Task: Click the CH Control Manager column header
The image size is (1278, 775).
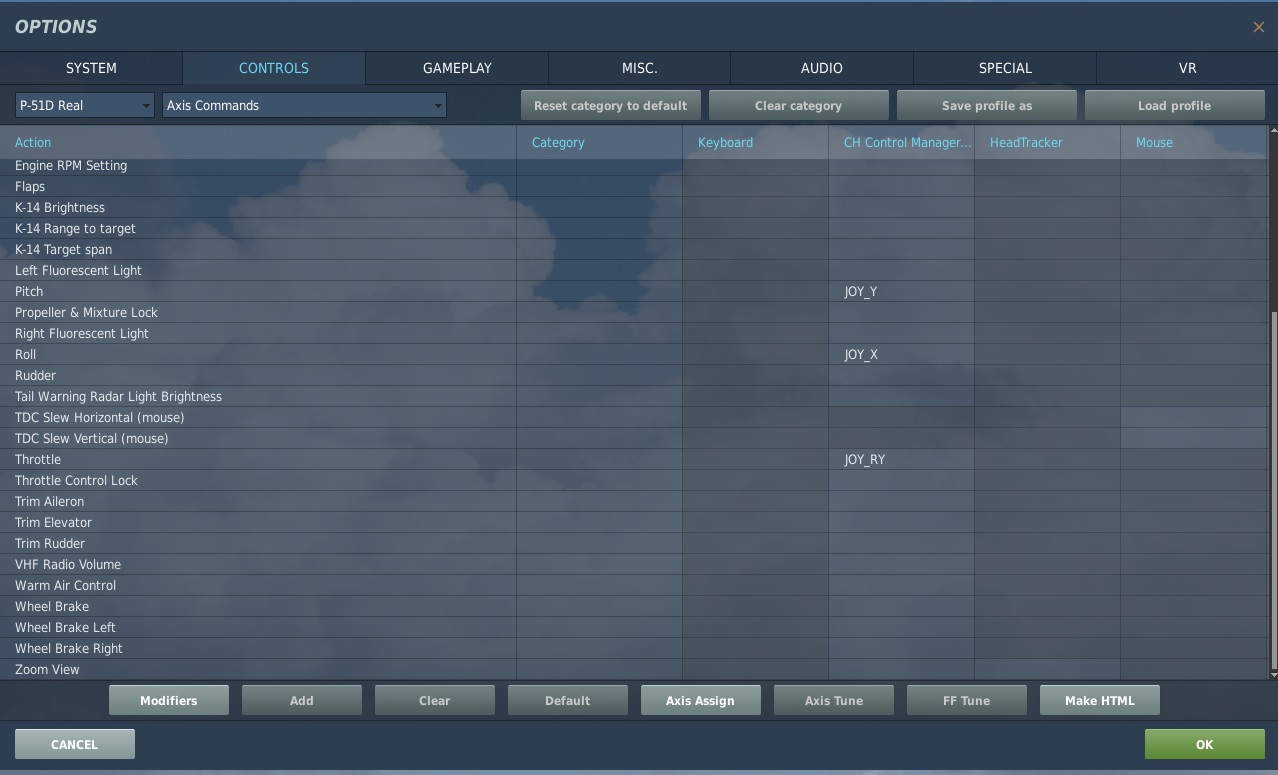Action: coord(901,142)
